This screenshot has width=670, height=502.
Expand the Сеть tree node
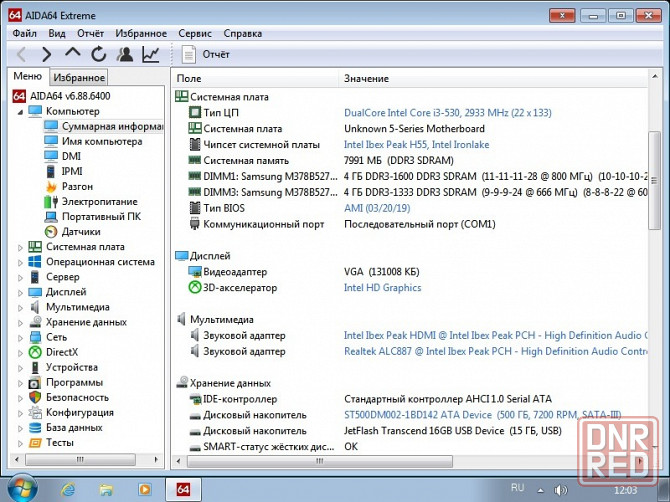point(20,338)
